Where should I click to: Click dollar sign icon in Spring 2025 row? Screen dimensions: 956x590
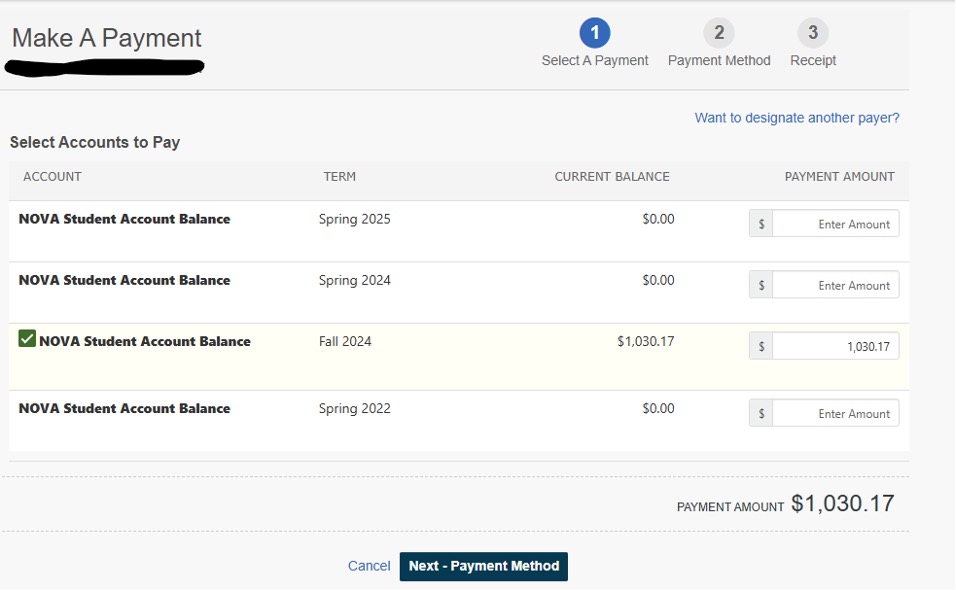(761, 224)
